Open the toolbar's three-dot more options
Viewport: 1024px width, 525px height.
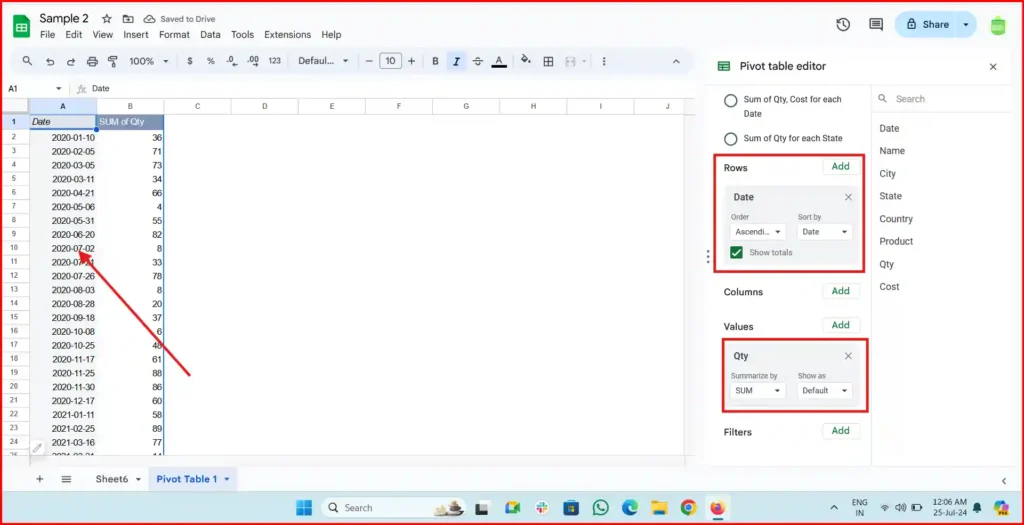coord(604,61)
